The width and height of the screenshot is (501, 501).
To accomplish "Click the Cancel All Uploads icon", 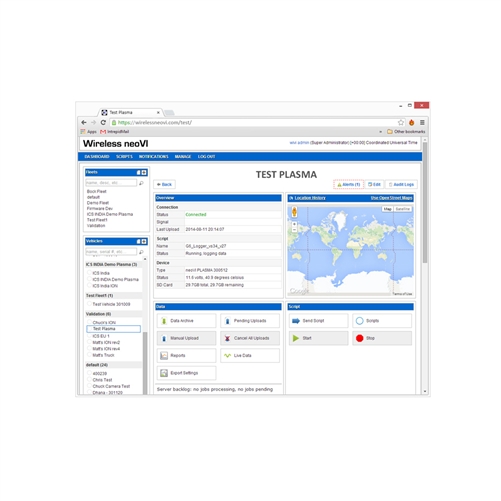I will point(227,338).
